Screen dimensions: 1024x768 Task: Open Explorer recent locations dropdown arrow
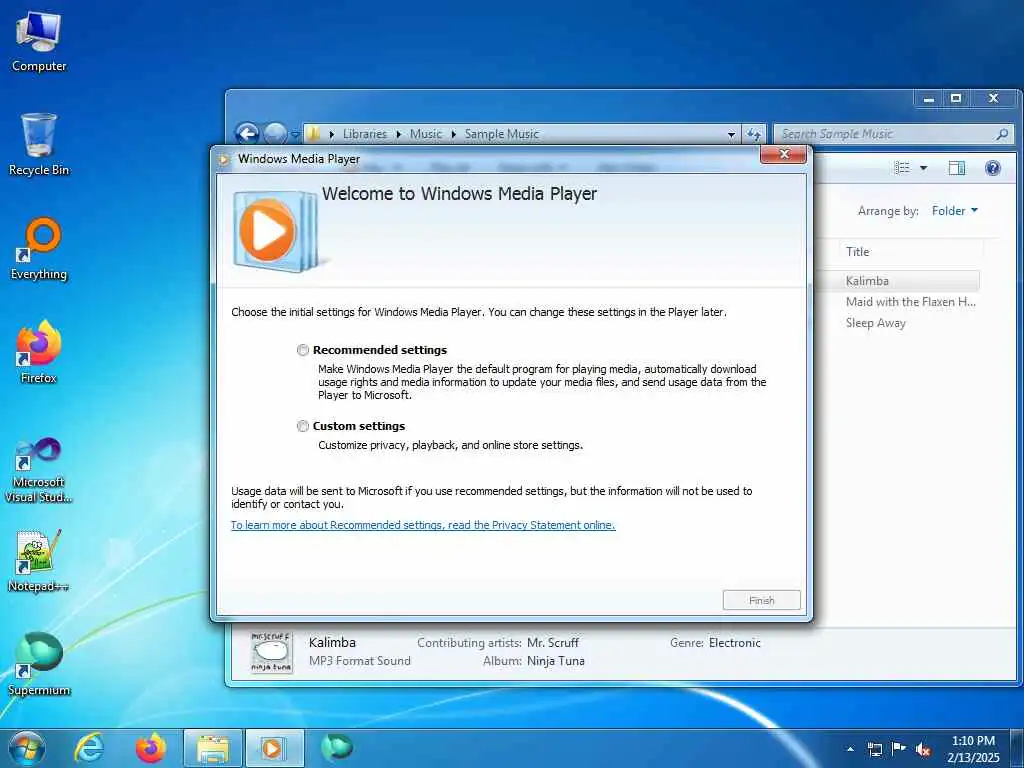295,135
